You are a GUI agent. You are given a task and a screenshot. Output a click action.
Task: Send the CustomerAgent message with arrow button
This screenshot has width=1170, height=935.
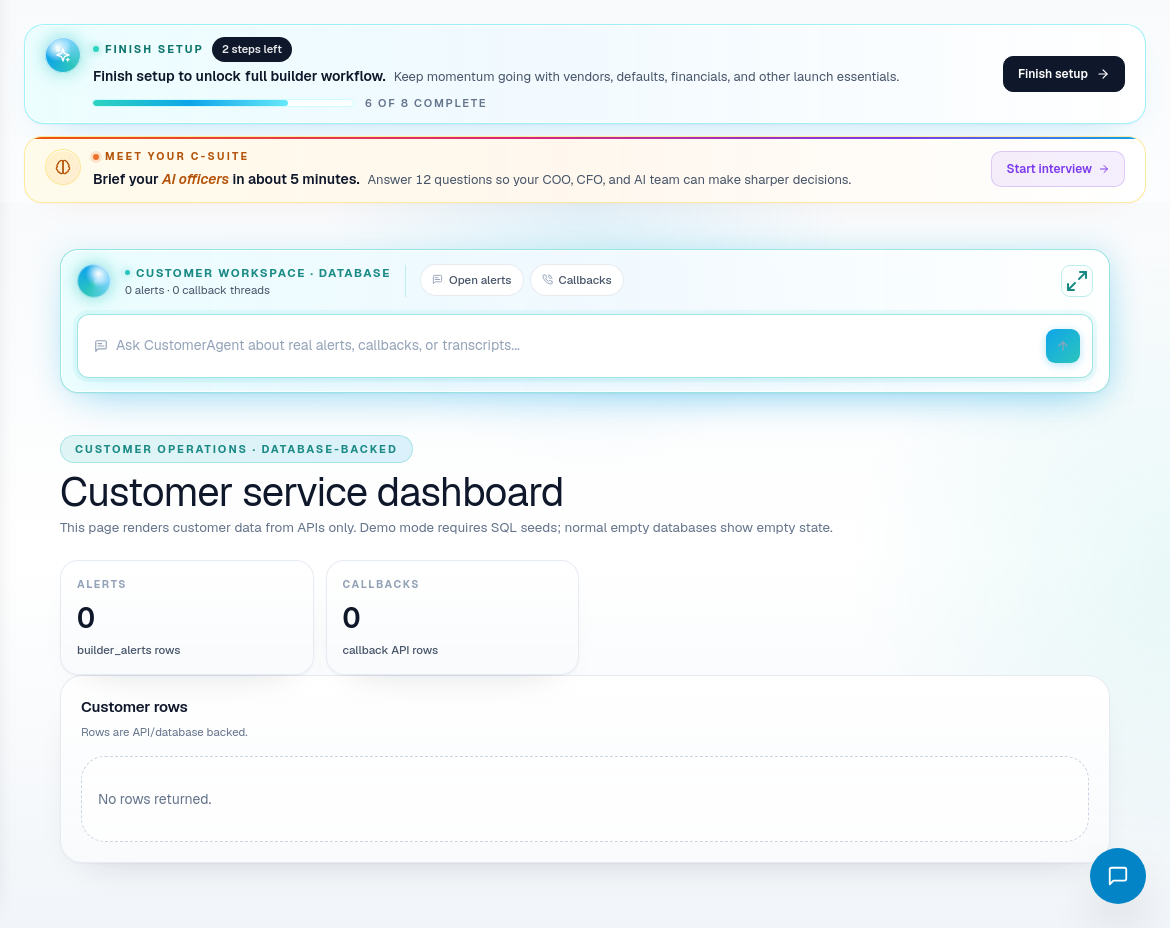[x=1063, y=346]
